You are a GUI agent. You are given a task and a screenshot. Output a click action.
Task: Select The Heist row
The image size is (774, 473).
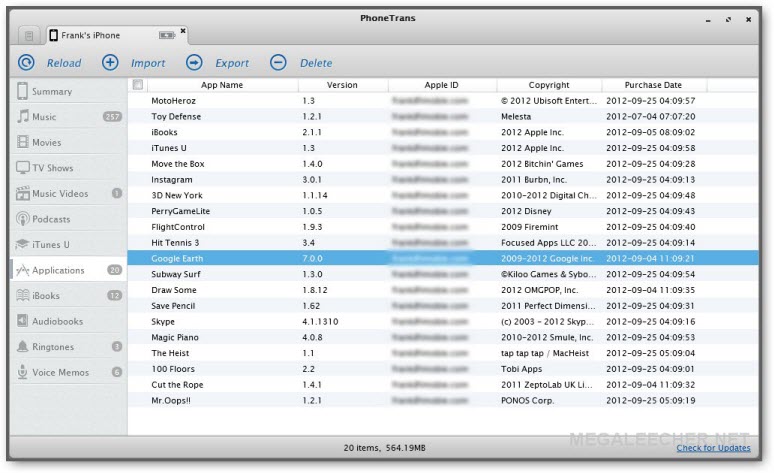[x=443, y=353]
